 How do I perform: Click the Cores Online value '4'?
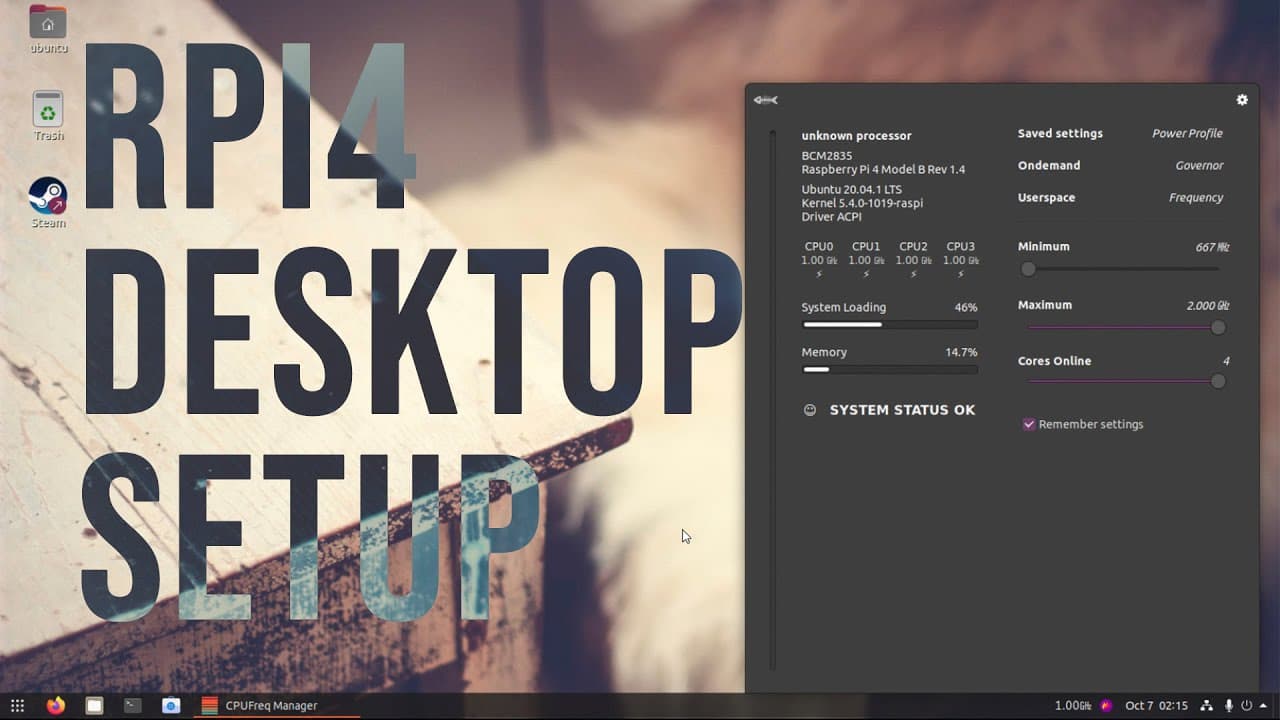pyautogui.click(x=1226, y=361)
